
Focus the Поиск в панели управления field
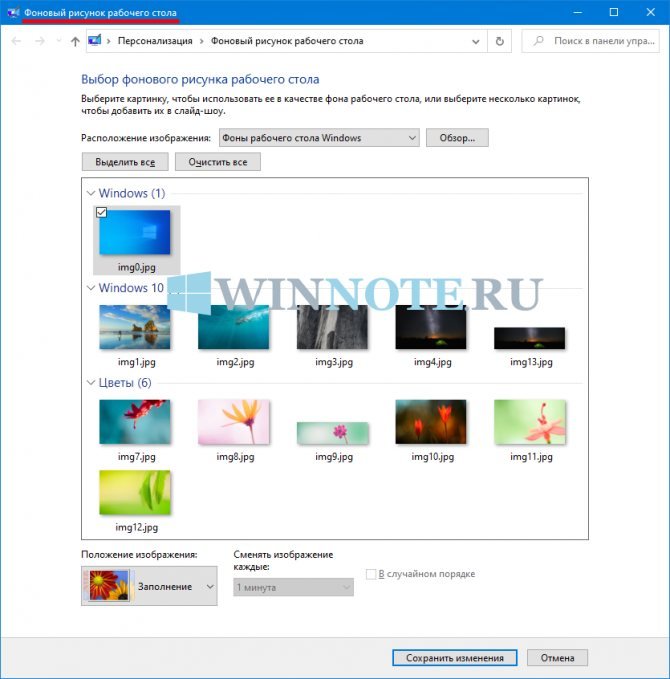591,41
